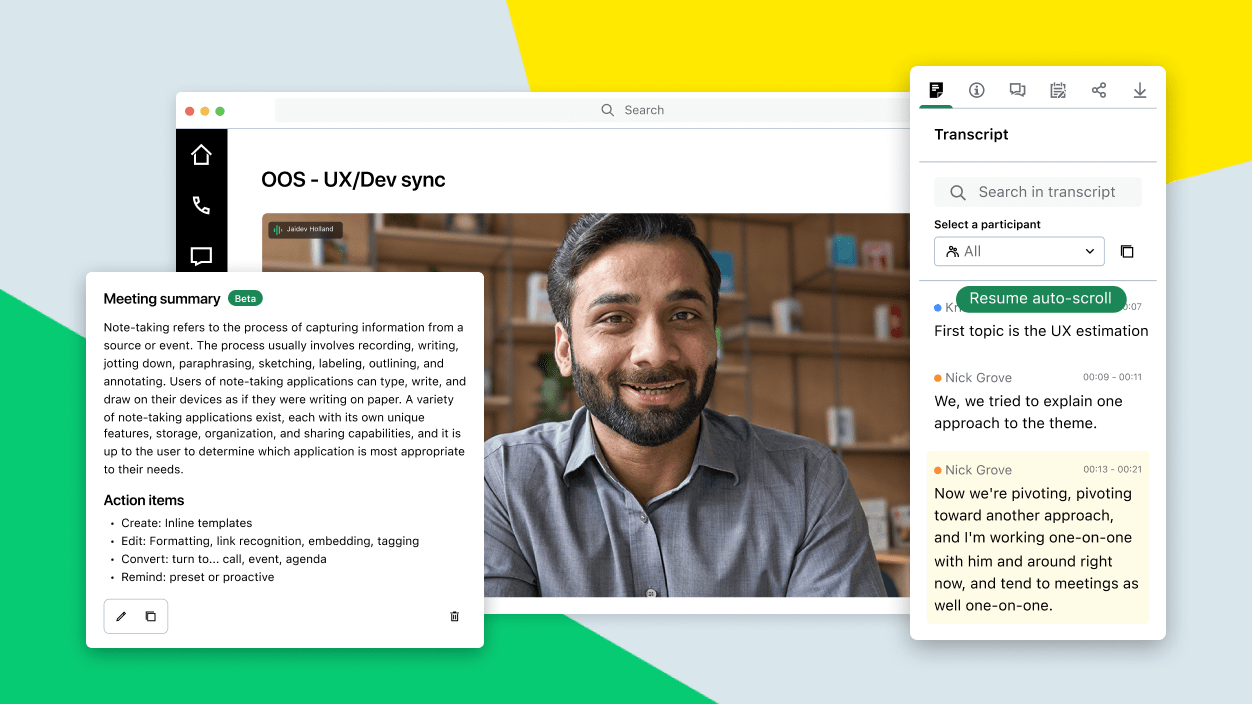1252x704 pixels.
Task: Edit the meeting summary with the pencil icon
Action: click(121, 616)
